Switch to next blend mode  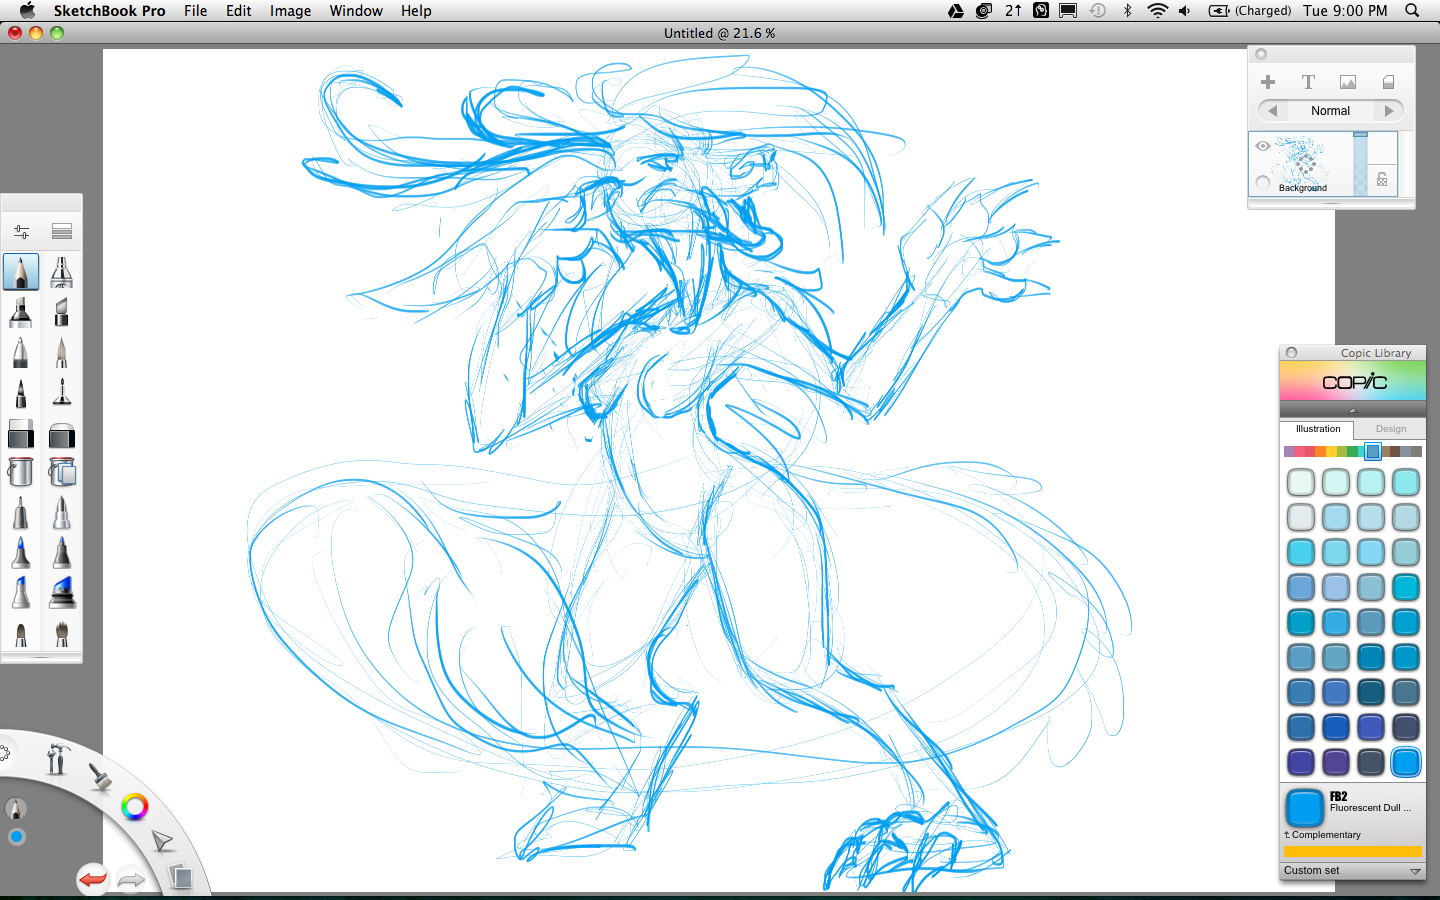[1389, 111]
